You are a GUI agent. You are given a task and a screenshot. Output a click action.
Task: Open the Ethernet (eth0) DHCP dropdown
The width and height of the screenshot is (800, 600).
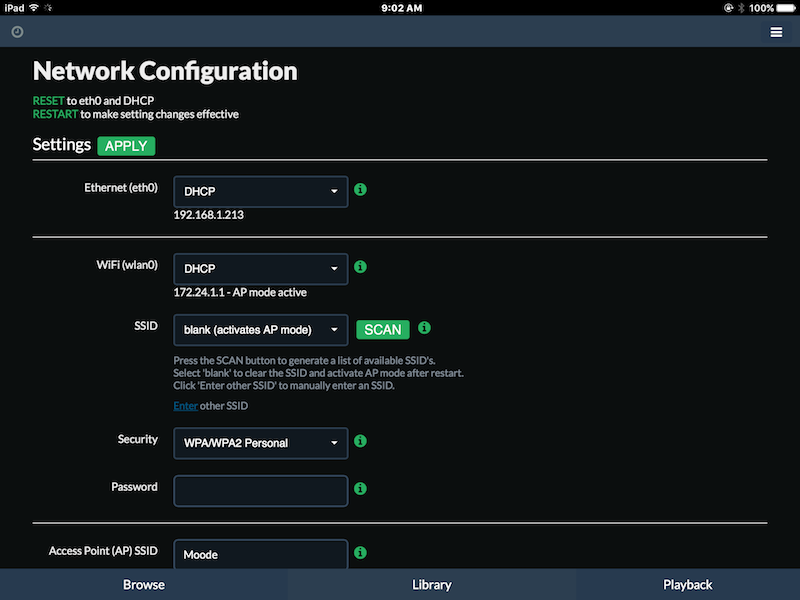click(x=261, y=191)
